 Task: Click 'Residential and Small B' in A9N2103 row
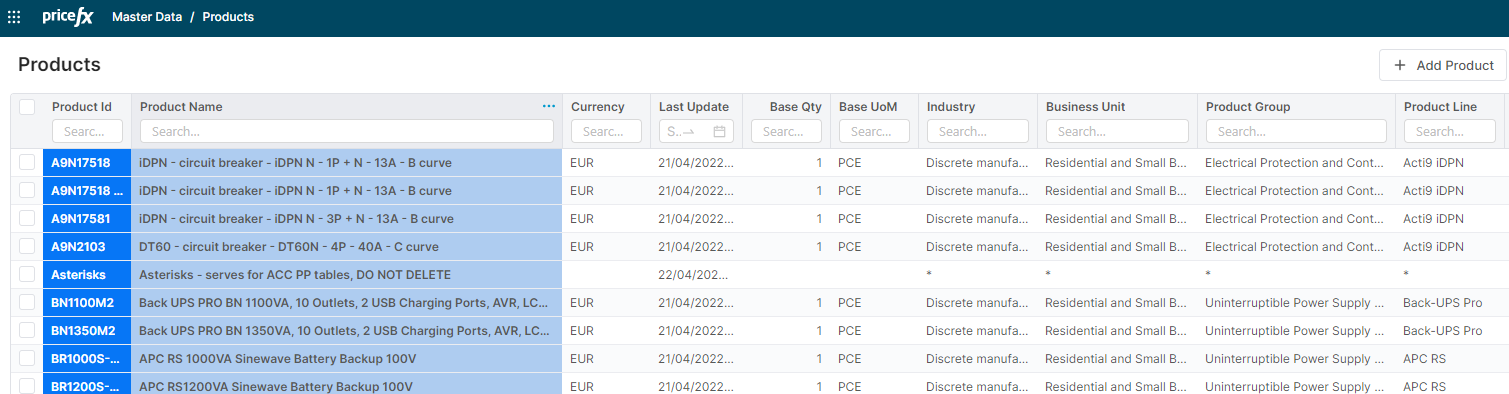(1116, 247)
